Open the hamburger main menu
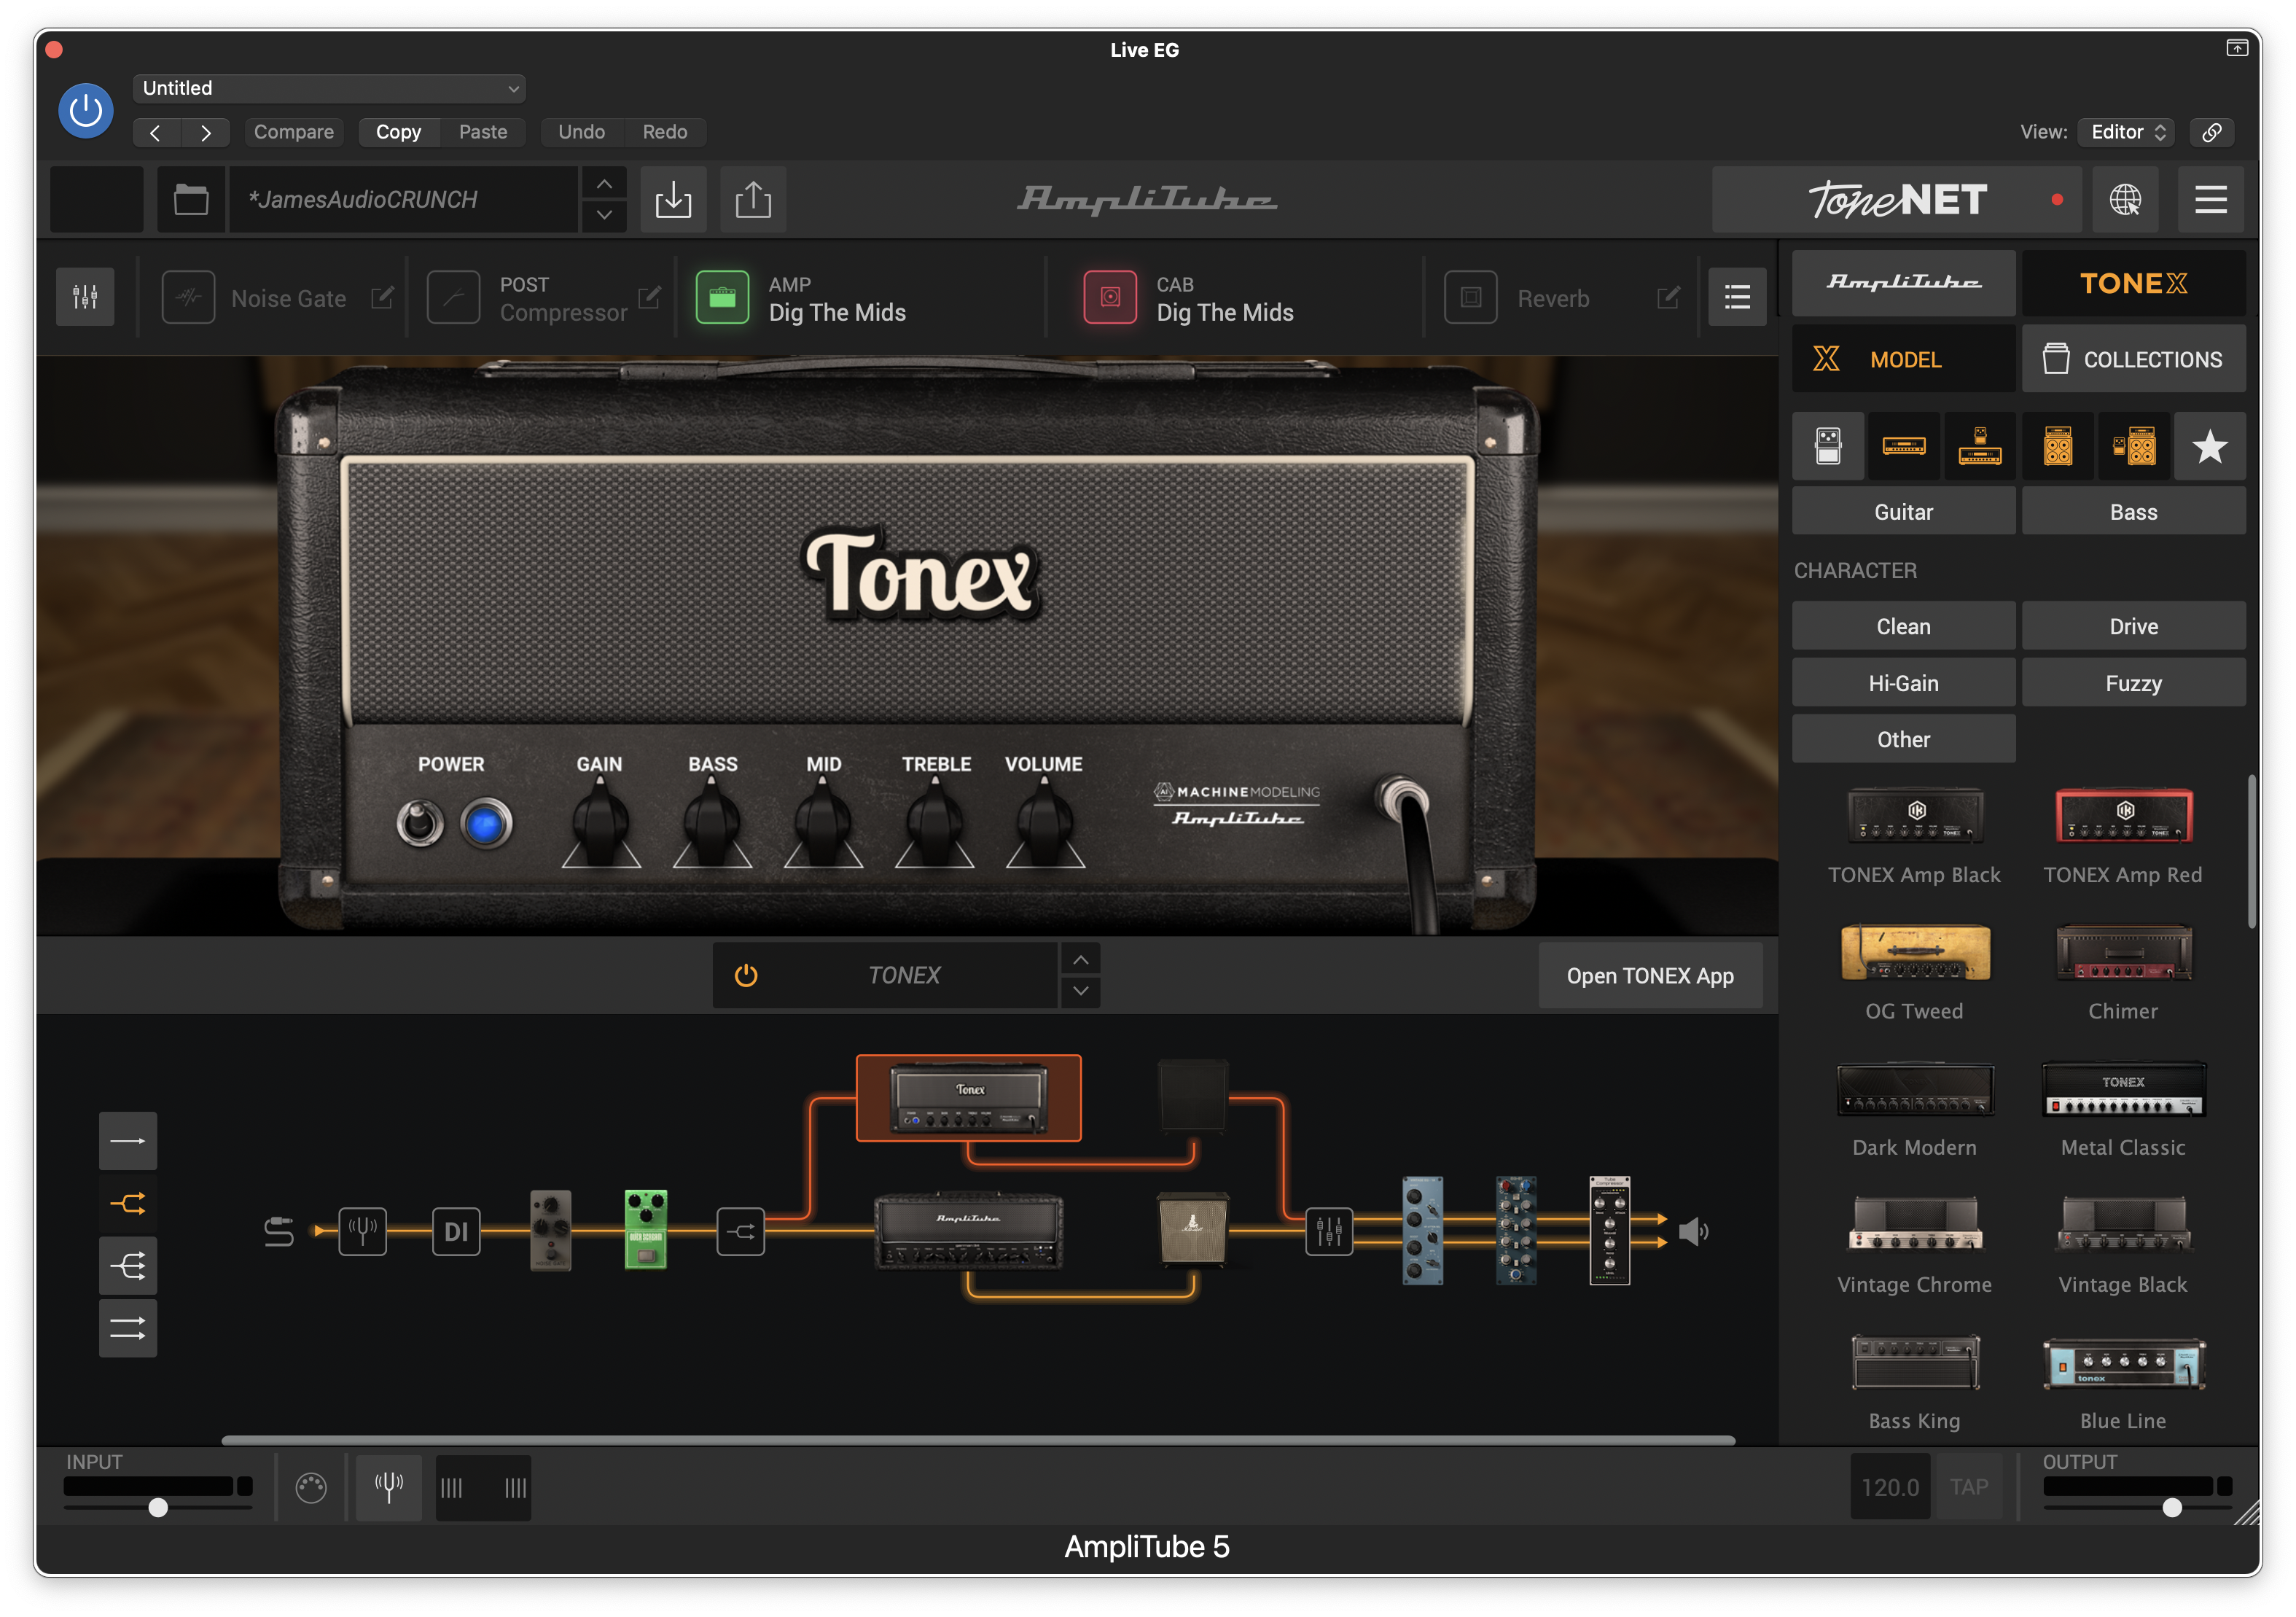 tap(2210, 200)
